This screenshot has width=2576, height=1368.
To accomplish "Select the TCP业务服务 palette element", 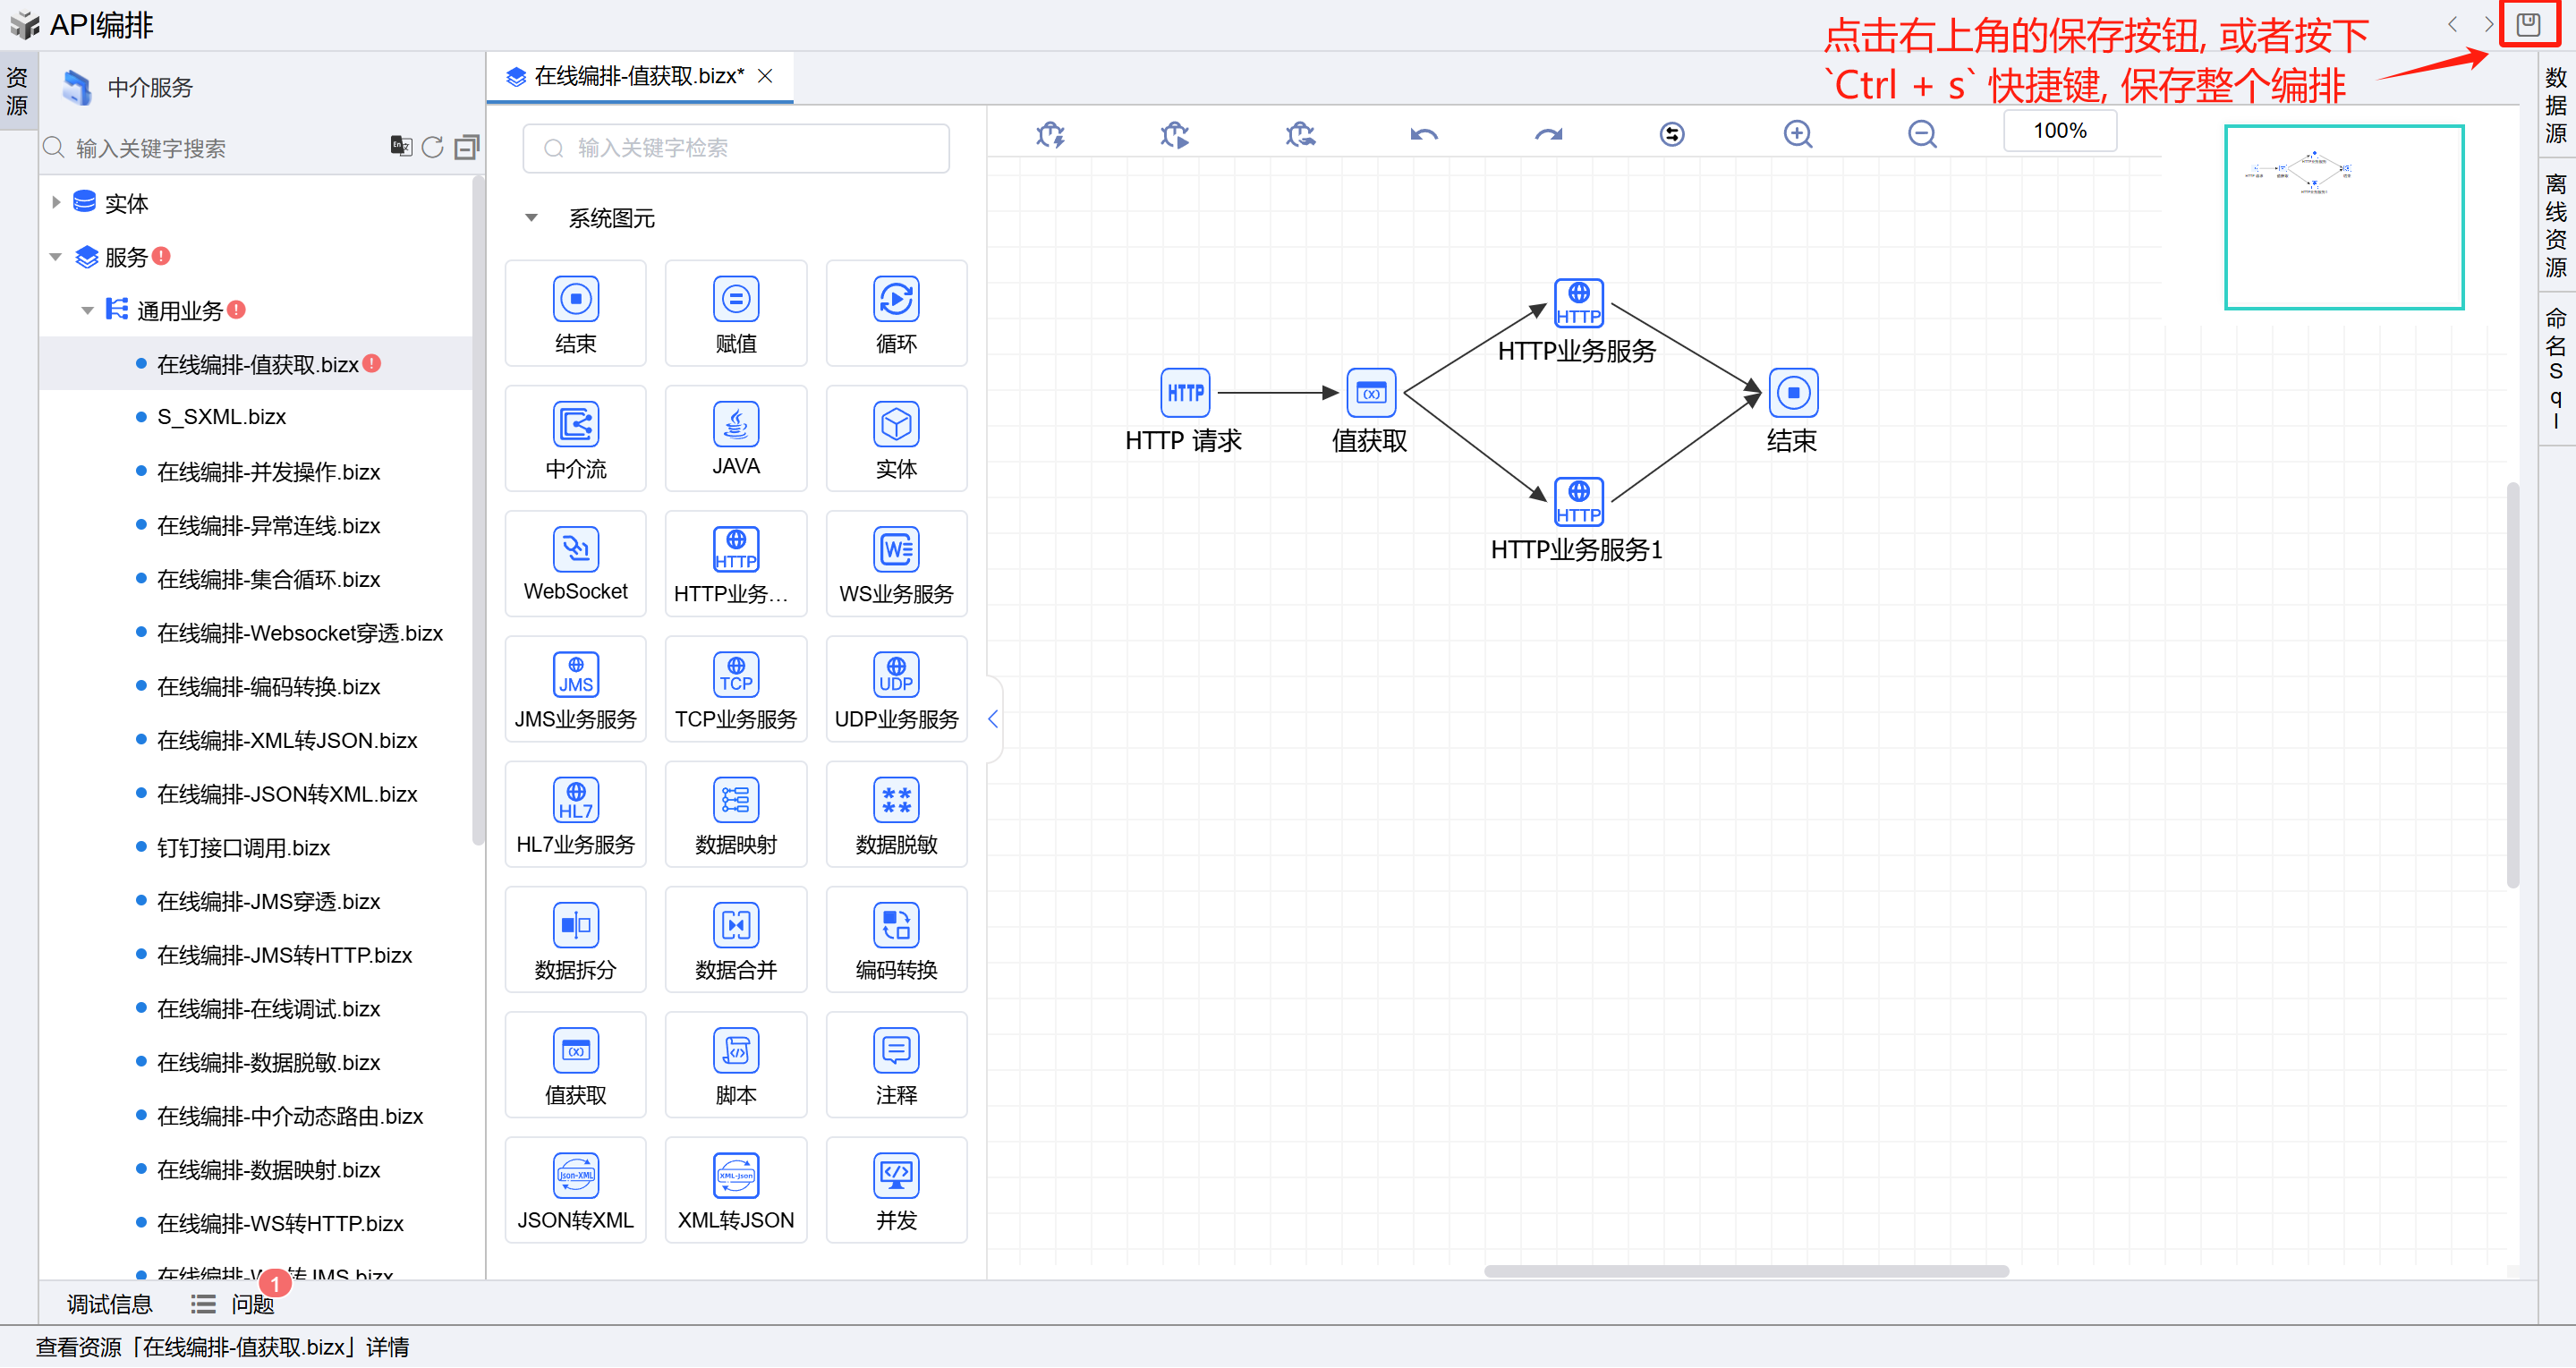I will 735,689.
